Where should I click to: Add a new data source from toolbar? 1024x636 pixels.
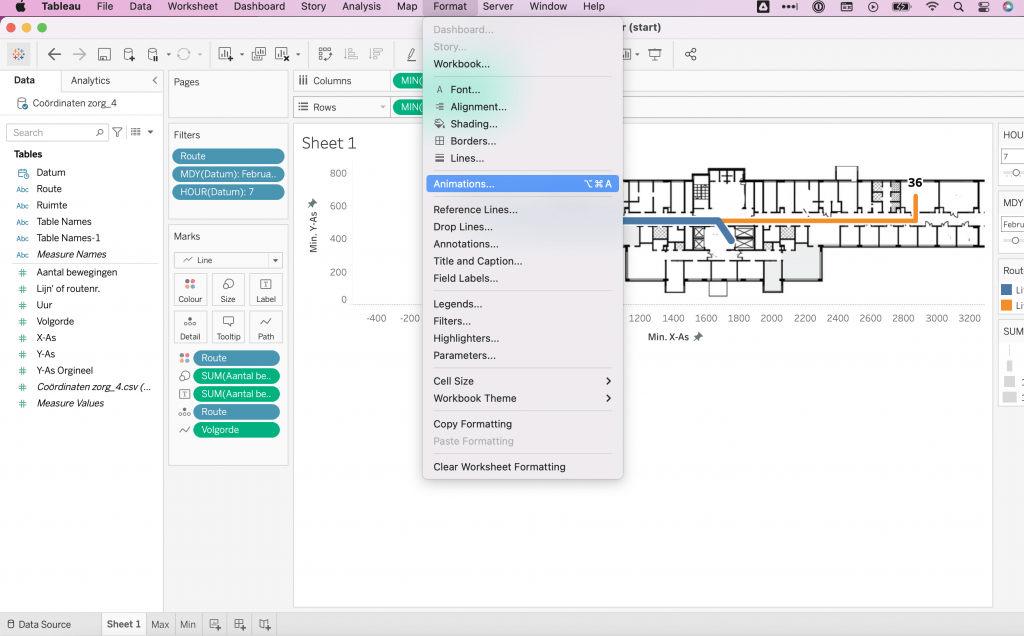click(129, 54)
